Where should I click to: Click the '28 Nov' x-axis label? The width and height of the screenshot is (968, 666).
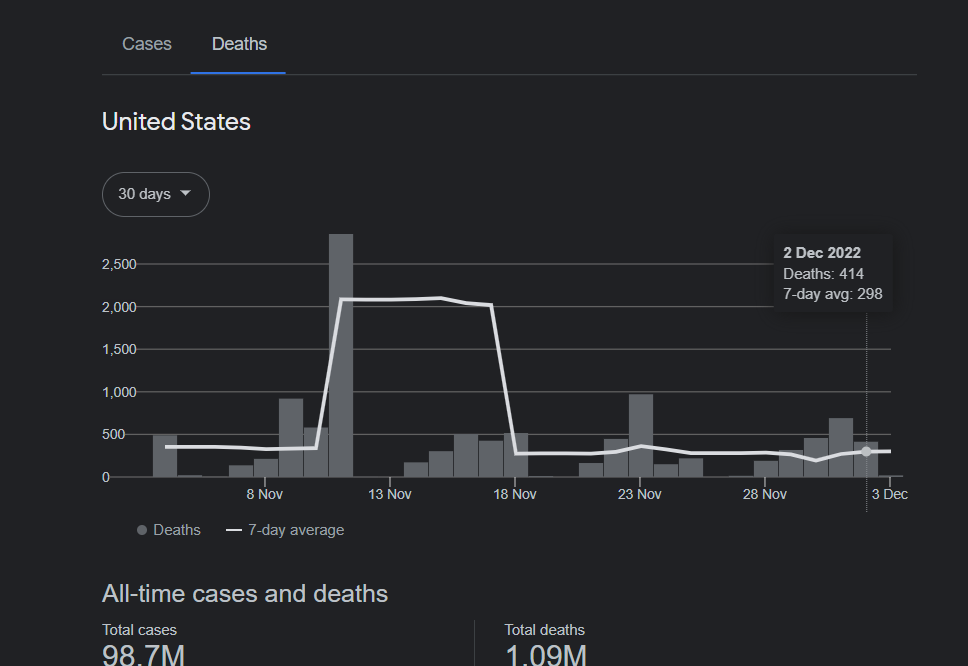pyautogui.click(x=765, y=494)
